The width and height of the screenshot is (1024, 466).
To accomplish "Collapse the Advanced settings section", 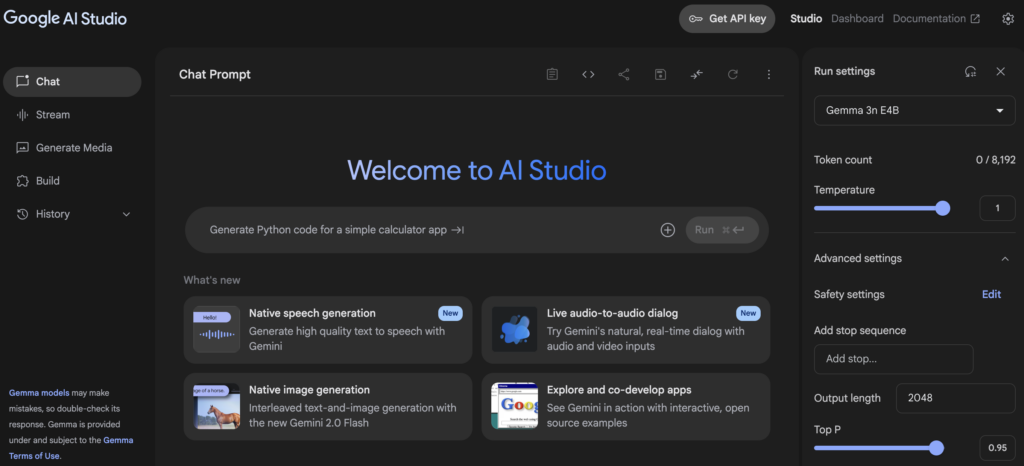I will [1005, 258].
